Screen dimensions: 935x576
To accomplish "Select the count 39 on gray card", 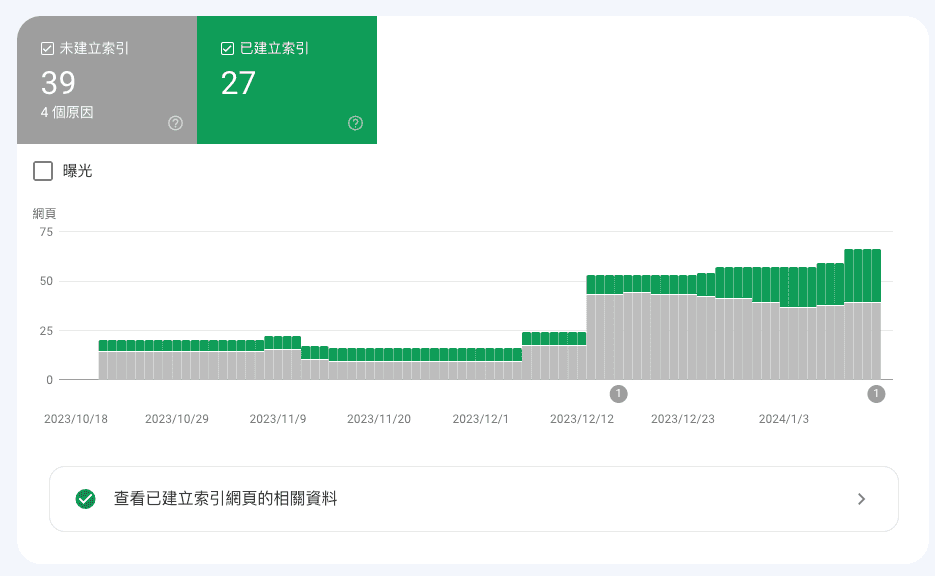I will pos(58,83).
